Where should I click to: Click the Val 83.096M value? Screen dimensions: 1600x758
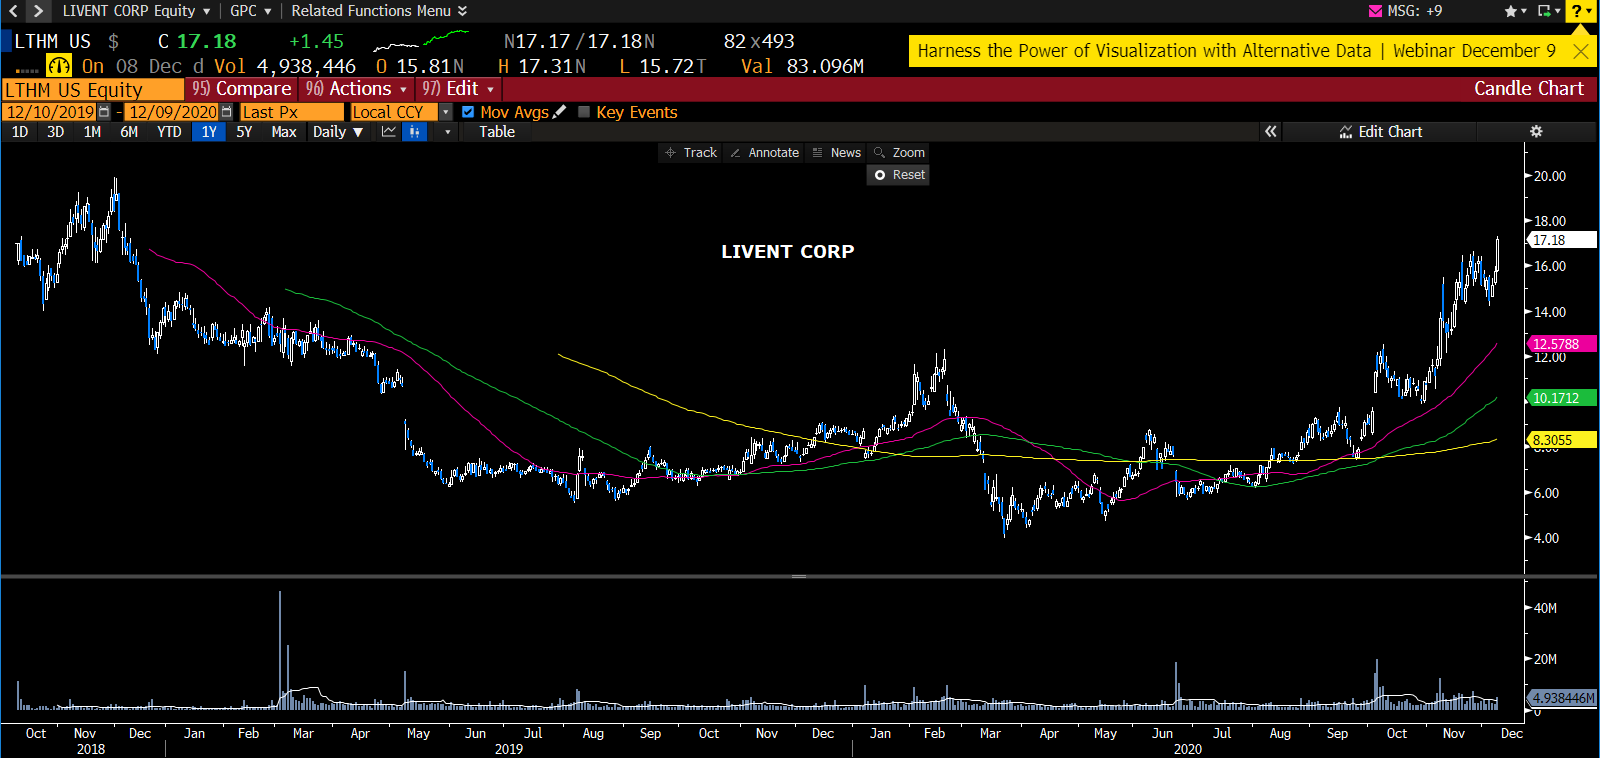(x=802, y=66)
